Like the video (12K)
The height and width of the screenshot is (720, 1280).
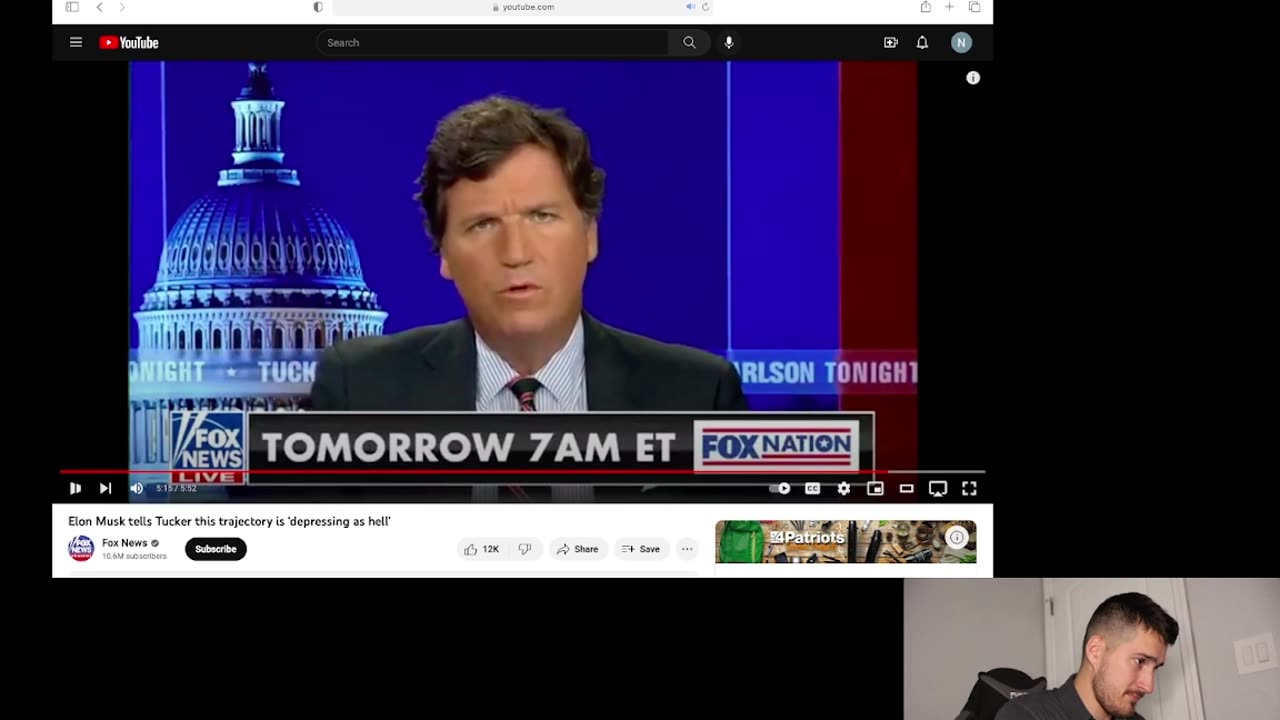(x=481, y=549)
